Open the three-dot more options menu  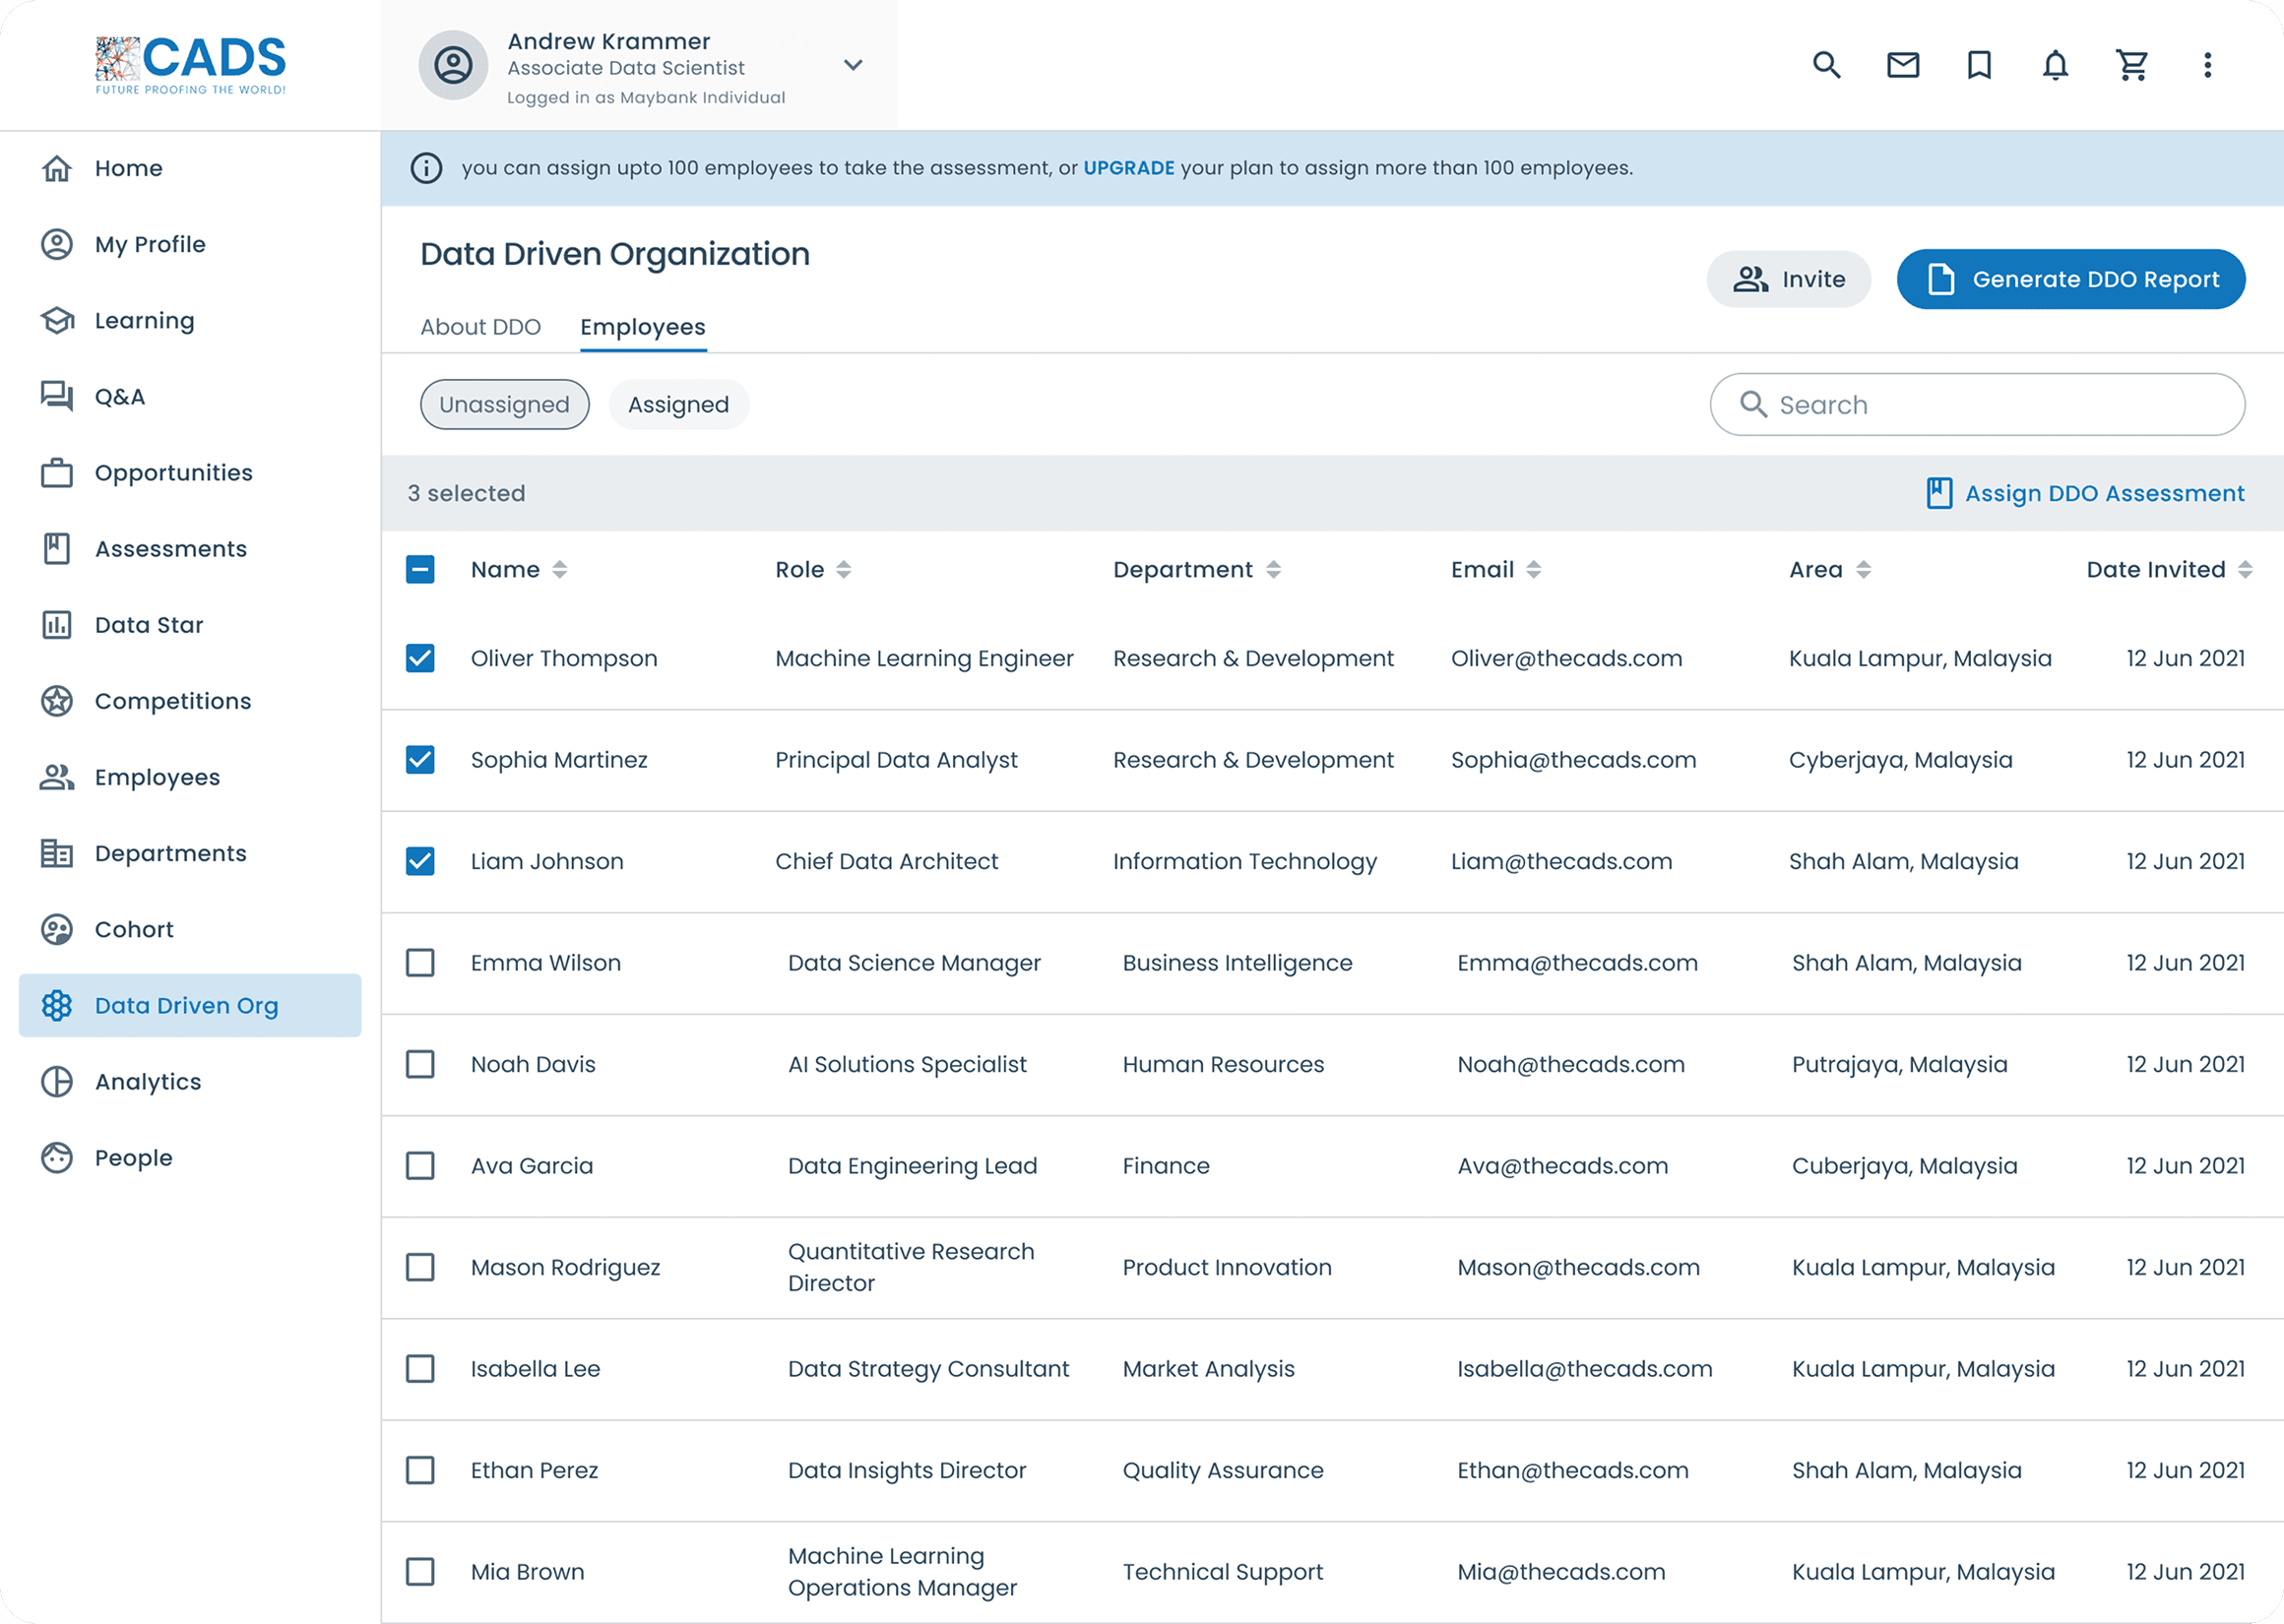point(2207,65)
